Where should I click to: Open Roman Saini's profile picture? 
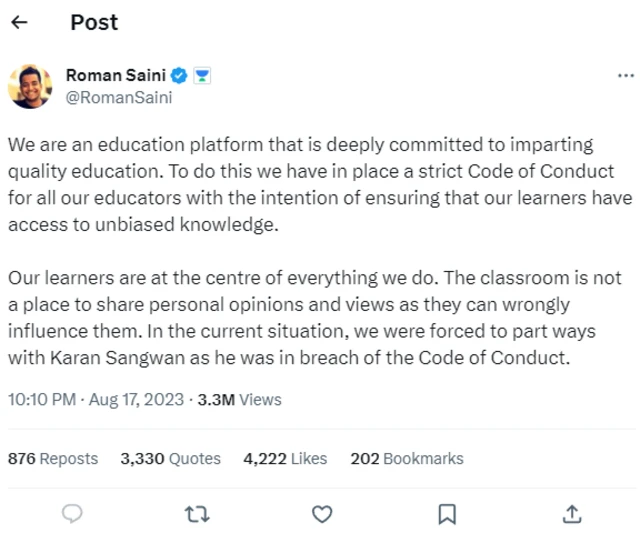(30, 86)
